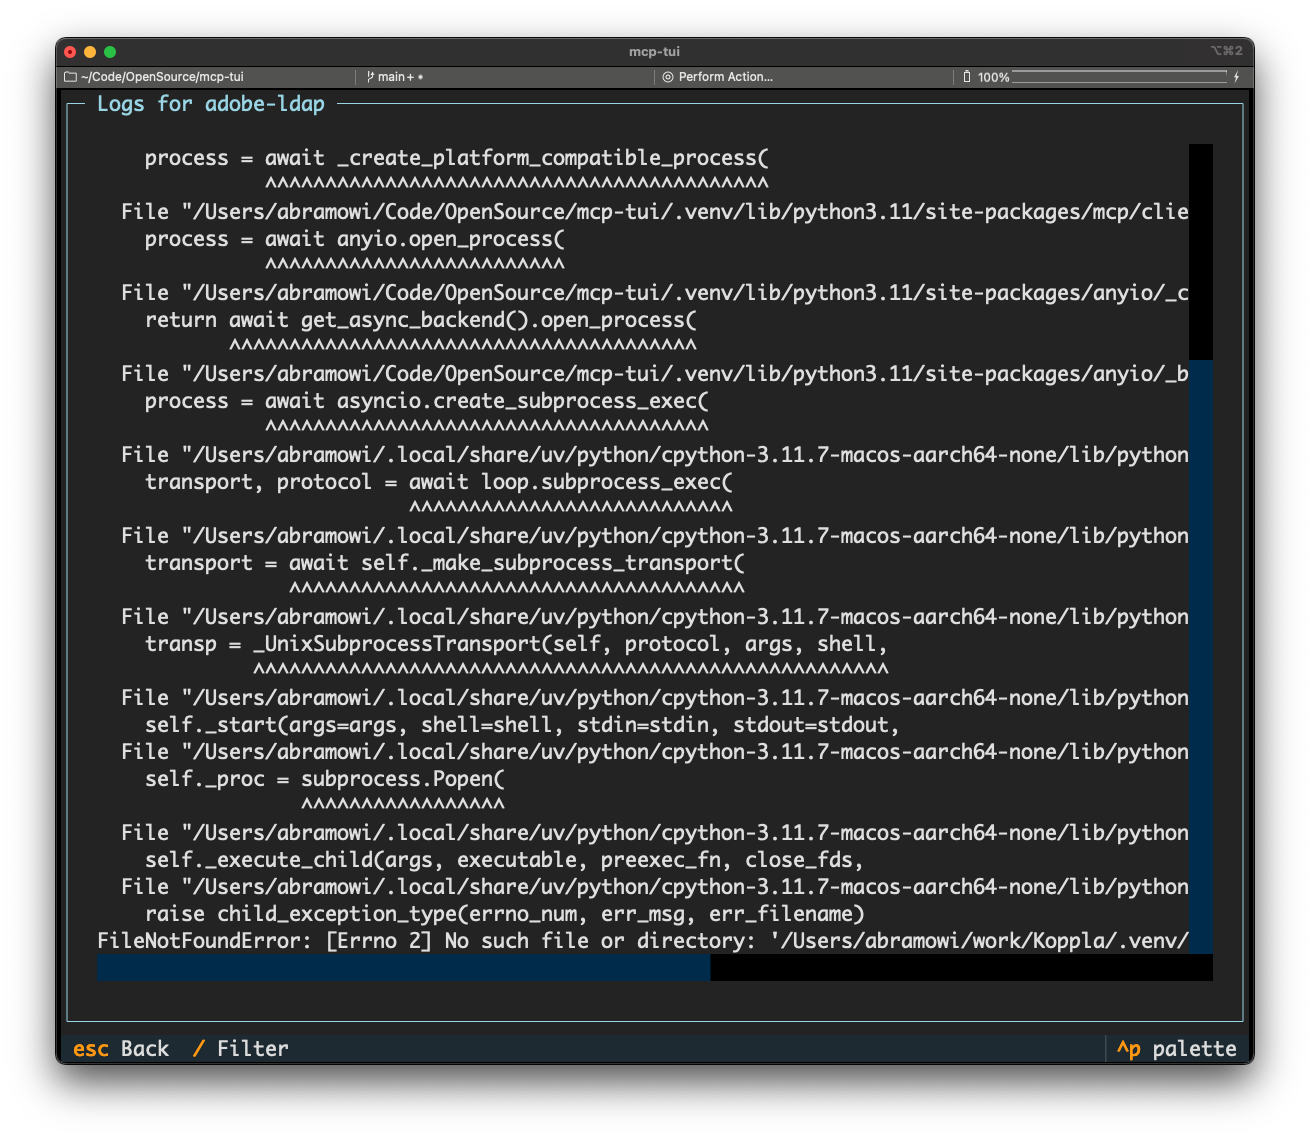Open the Perform Action… command menu
The height and width of the screenshot is (1138, 1310).
pos(724,76)
